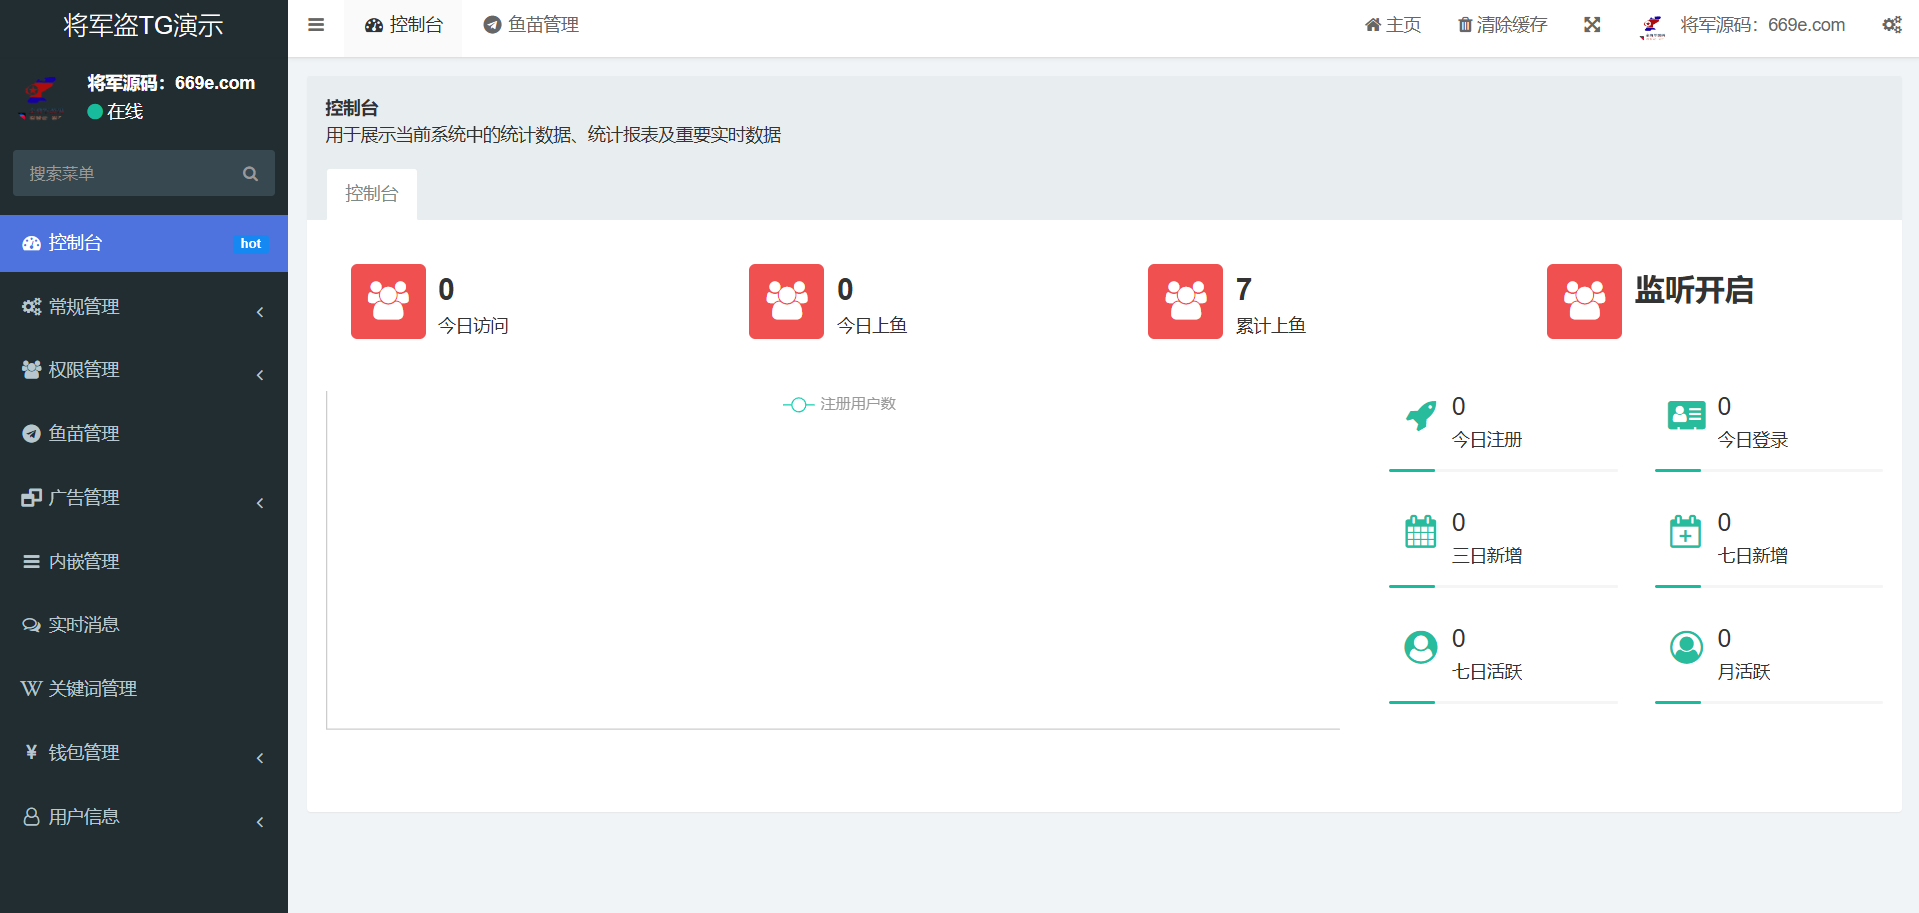Click the 主页 home link

(x=1393, y=25)
